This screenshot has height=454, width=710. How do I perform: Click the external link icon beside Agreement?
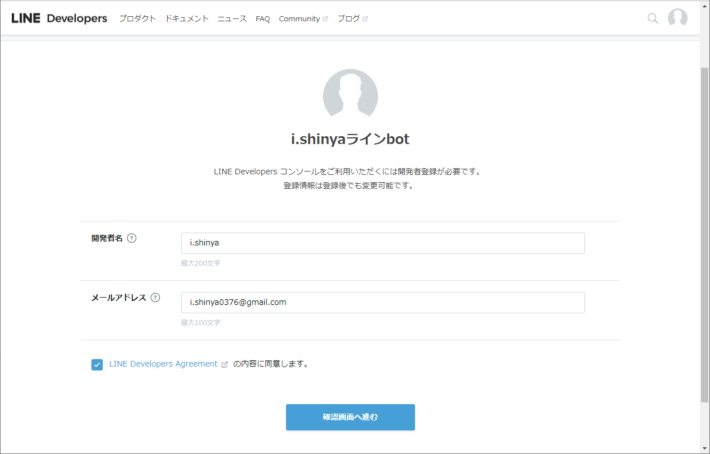point(224,364)
